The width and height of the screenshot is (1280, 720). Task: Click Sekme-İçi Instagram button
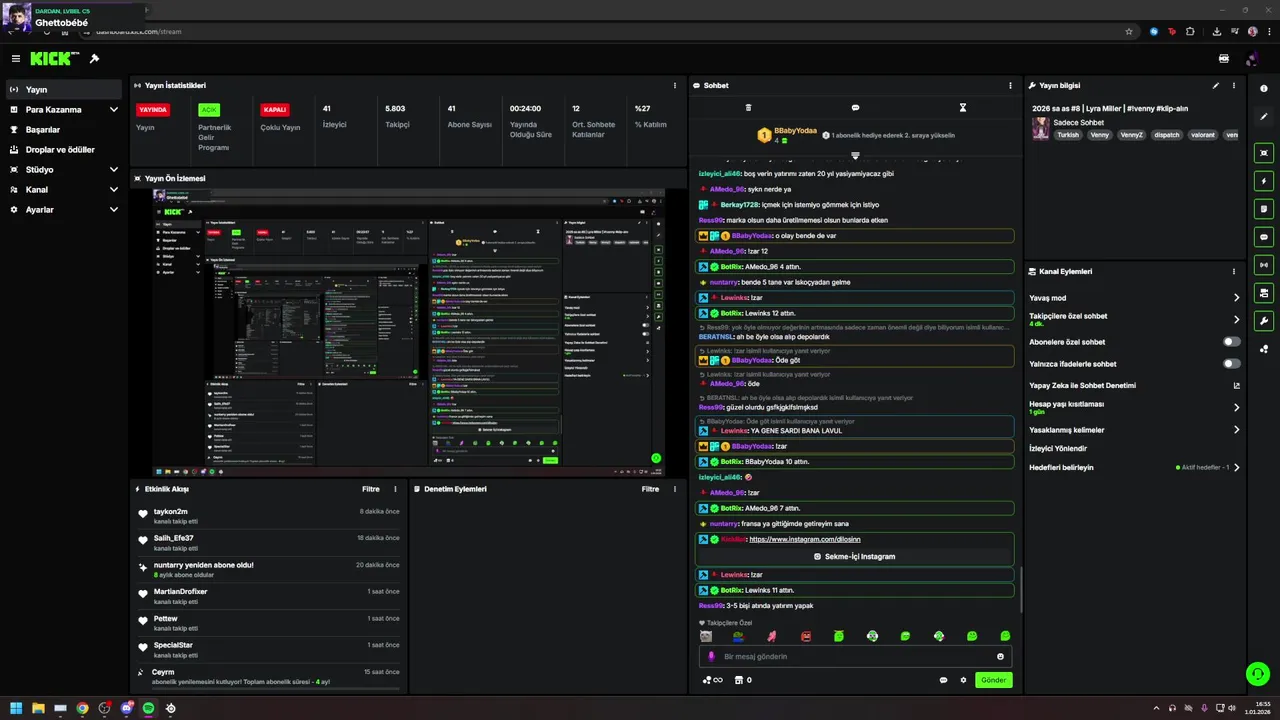coord(855,556)
